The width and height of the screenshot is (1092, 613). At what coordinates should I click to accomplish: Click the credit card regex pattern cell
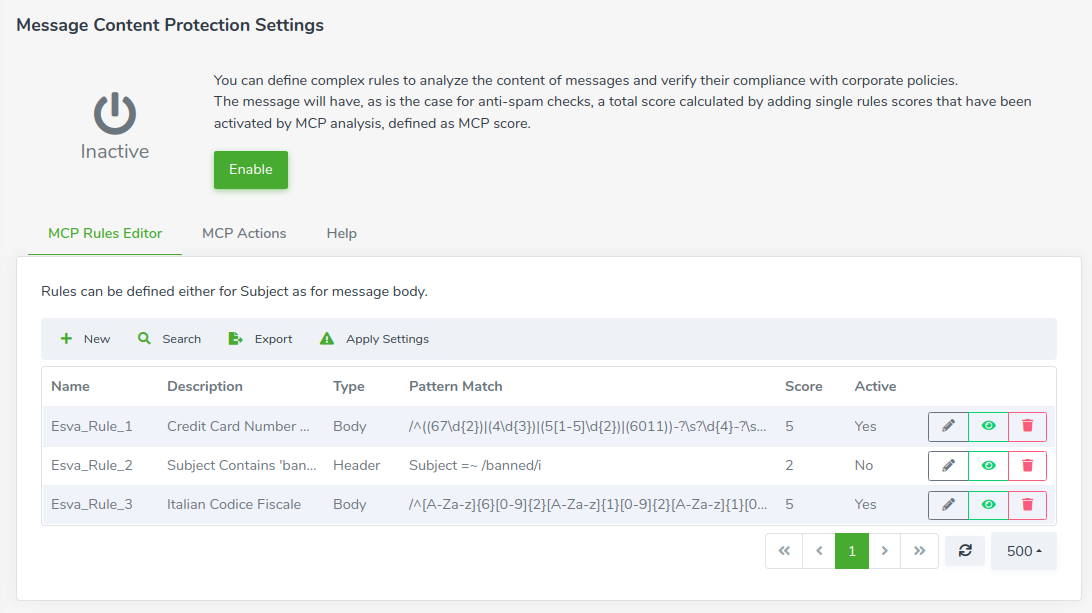pyautogui.click(x=587, y=426)
